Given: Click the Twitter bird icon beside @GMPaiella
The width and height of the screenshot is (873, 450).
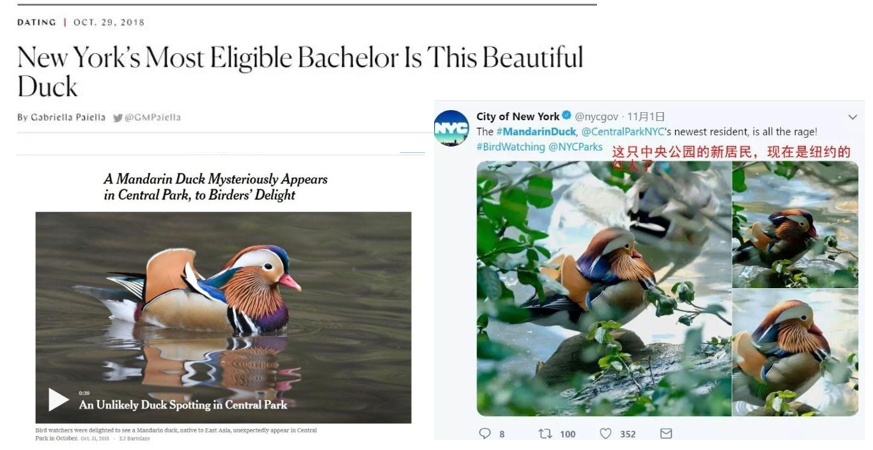Looking at the screenshot, I should (x=118, y=118).
